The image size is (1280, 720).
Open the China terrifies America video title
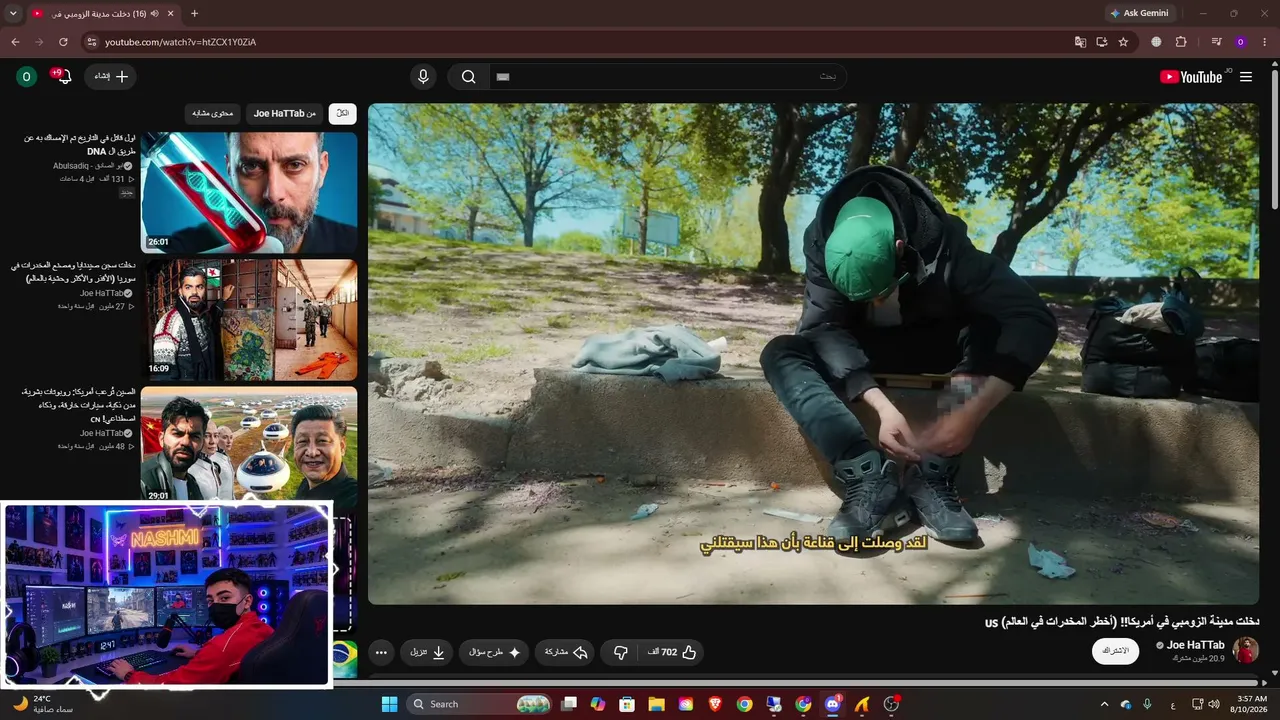coord(78,405)
